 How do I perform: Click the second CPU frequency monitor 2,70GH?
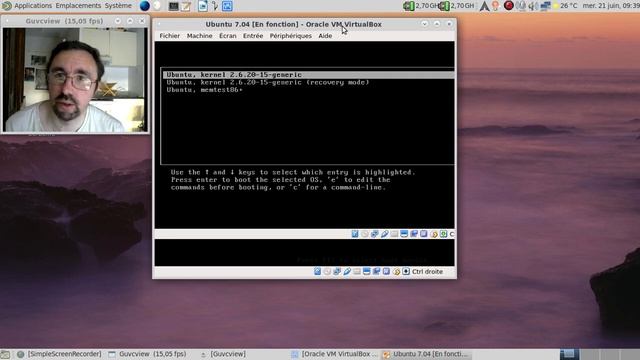coord(457,6)
